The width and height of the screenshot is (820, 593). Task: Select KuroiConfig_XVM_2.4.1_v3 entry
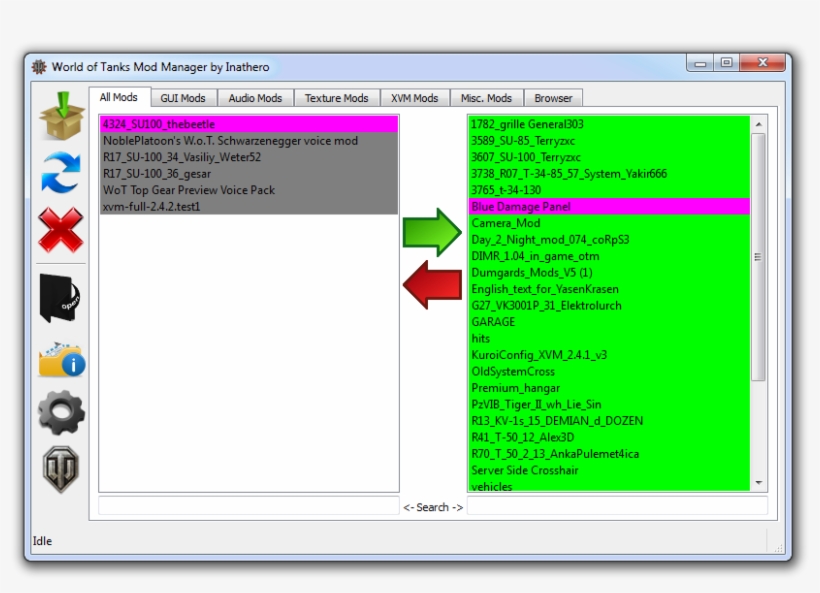[x=609, y=355]
